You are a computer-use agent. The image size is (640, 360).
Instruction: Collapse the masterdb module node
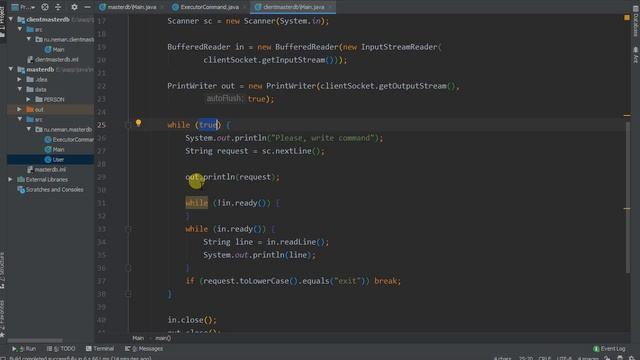click(x=11, y=69)
